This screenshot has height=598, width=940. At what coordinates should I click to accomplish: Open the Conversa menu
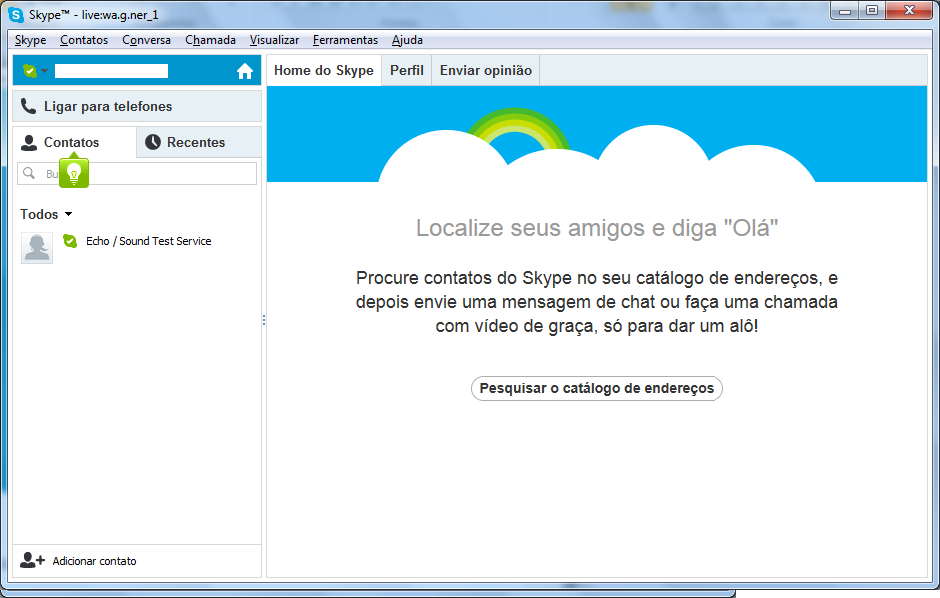click(x=146, y=40)
